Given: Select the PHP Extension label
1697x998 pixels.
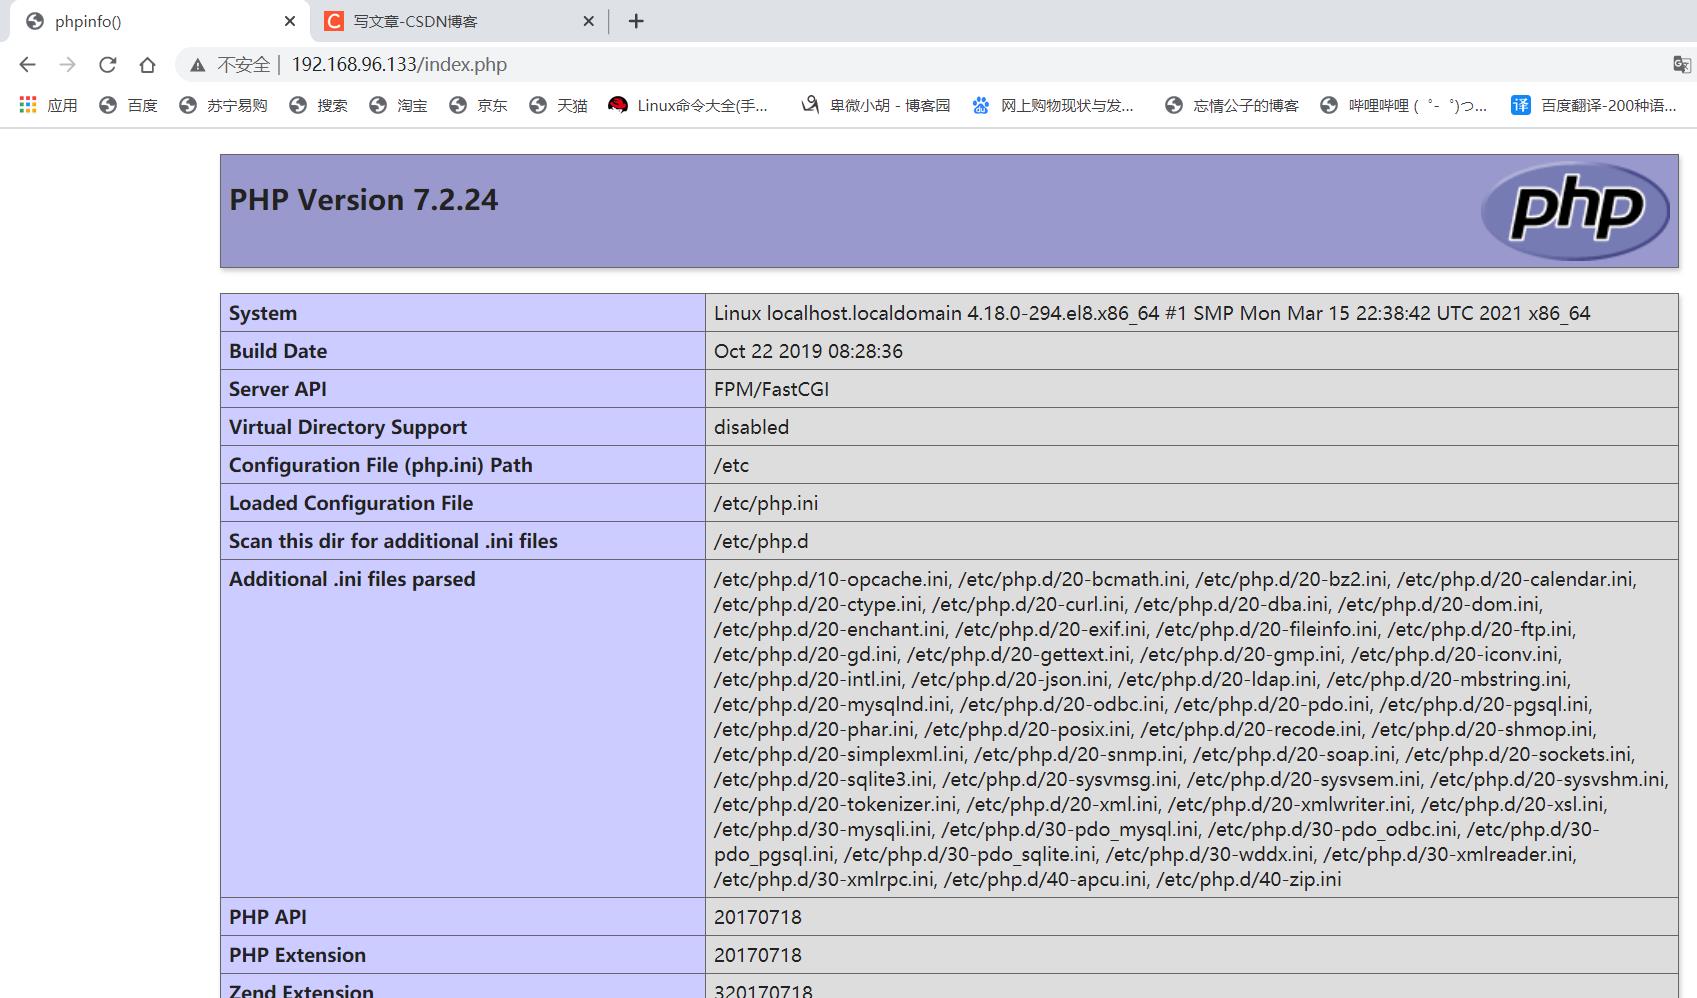Looking at the screenshot, I should point(297,955).
